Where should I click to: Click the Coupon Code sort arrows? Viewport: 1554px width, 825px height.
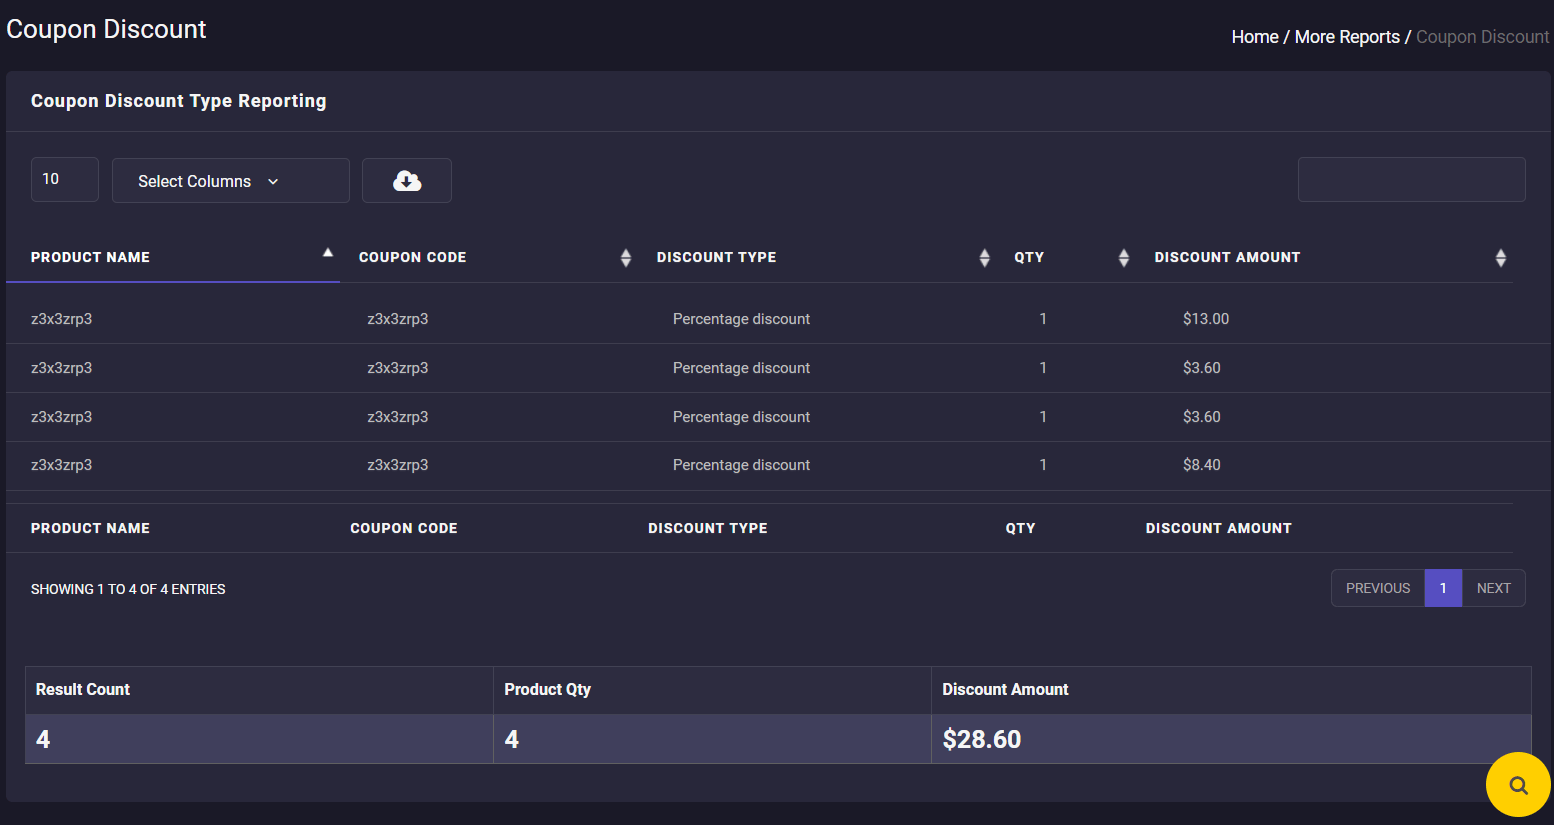625,258
